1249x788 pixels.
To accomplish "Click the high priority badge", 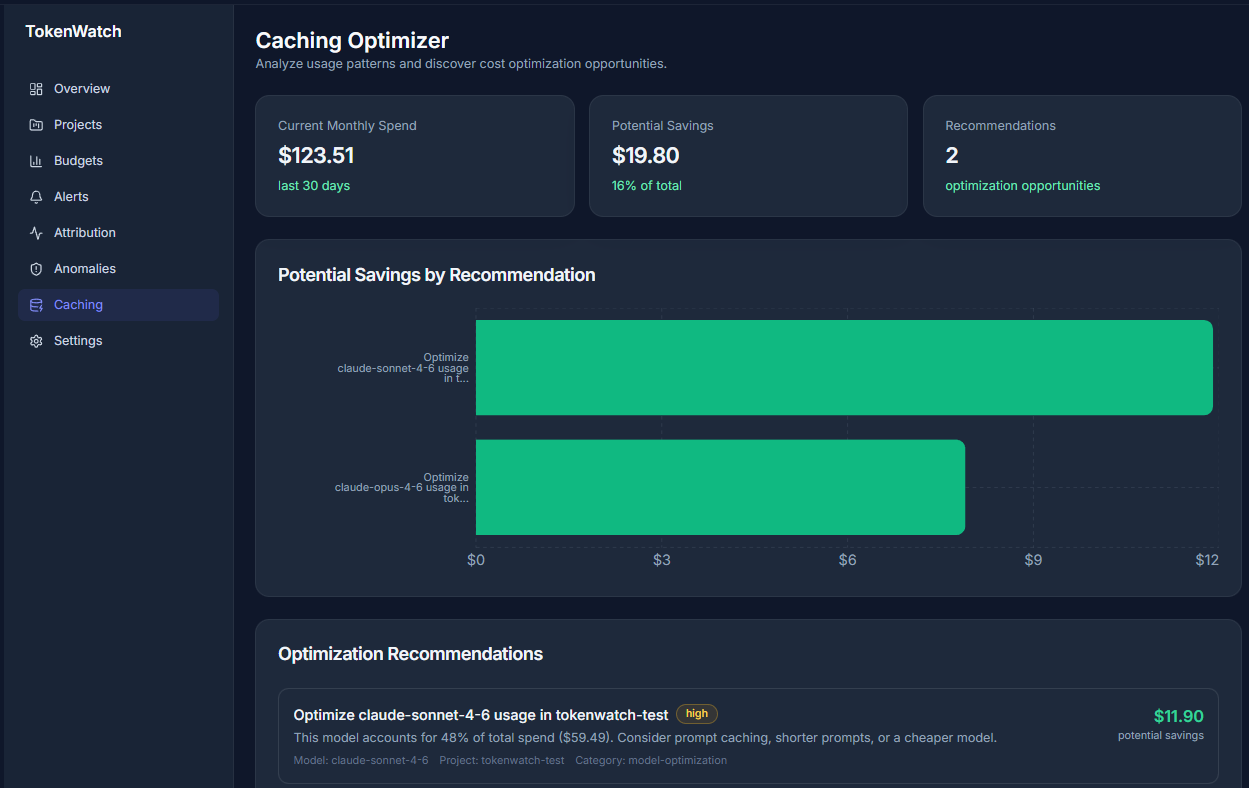I will (697, 714).
